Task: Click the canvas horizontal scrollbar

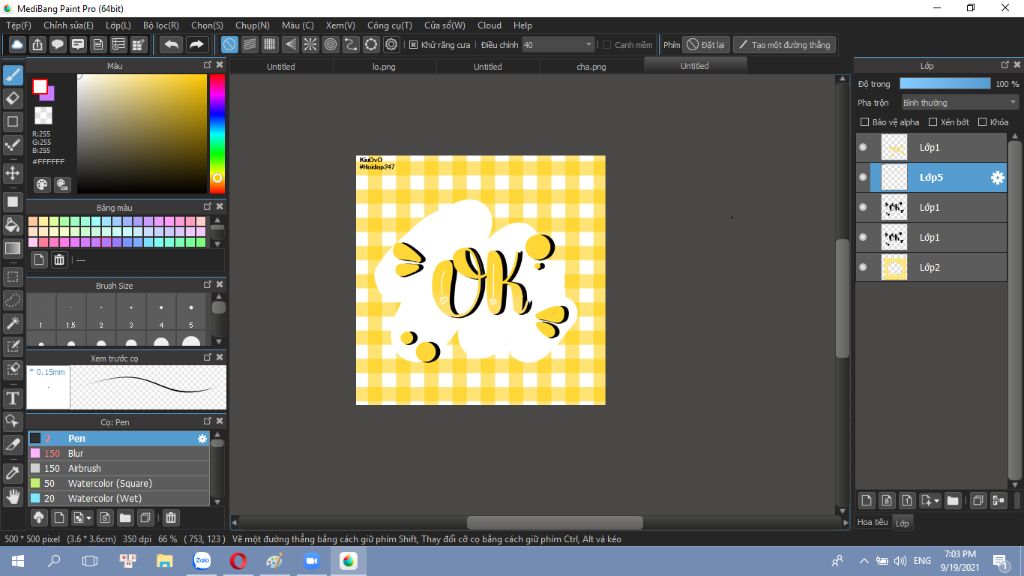Action: [x=554, y=522]
